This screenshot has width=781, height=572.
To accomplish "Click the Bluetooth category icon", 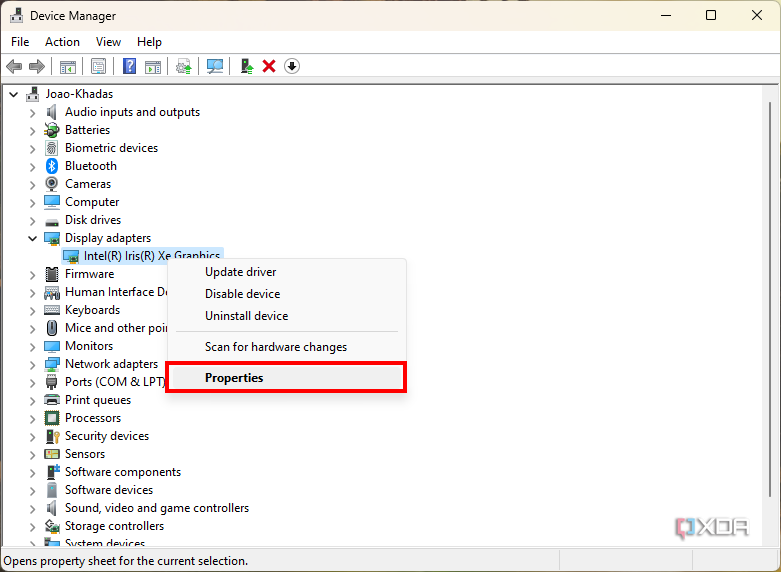I will [52, 166].
